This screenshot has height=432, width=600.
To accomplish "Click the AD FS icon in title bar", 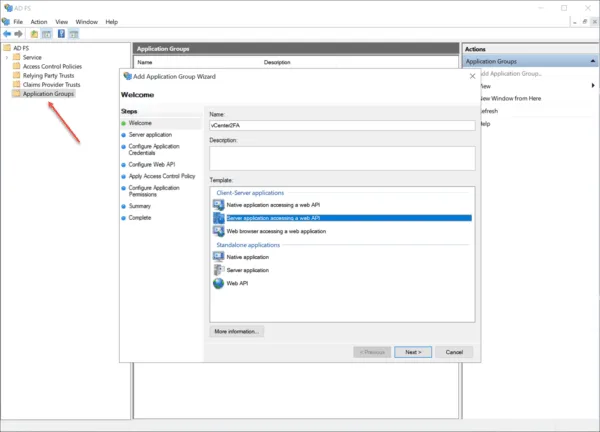I will tap(8, 8).
